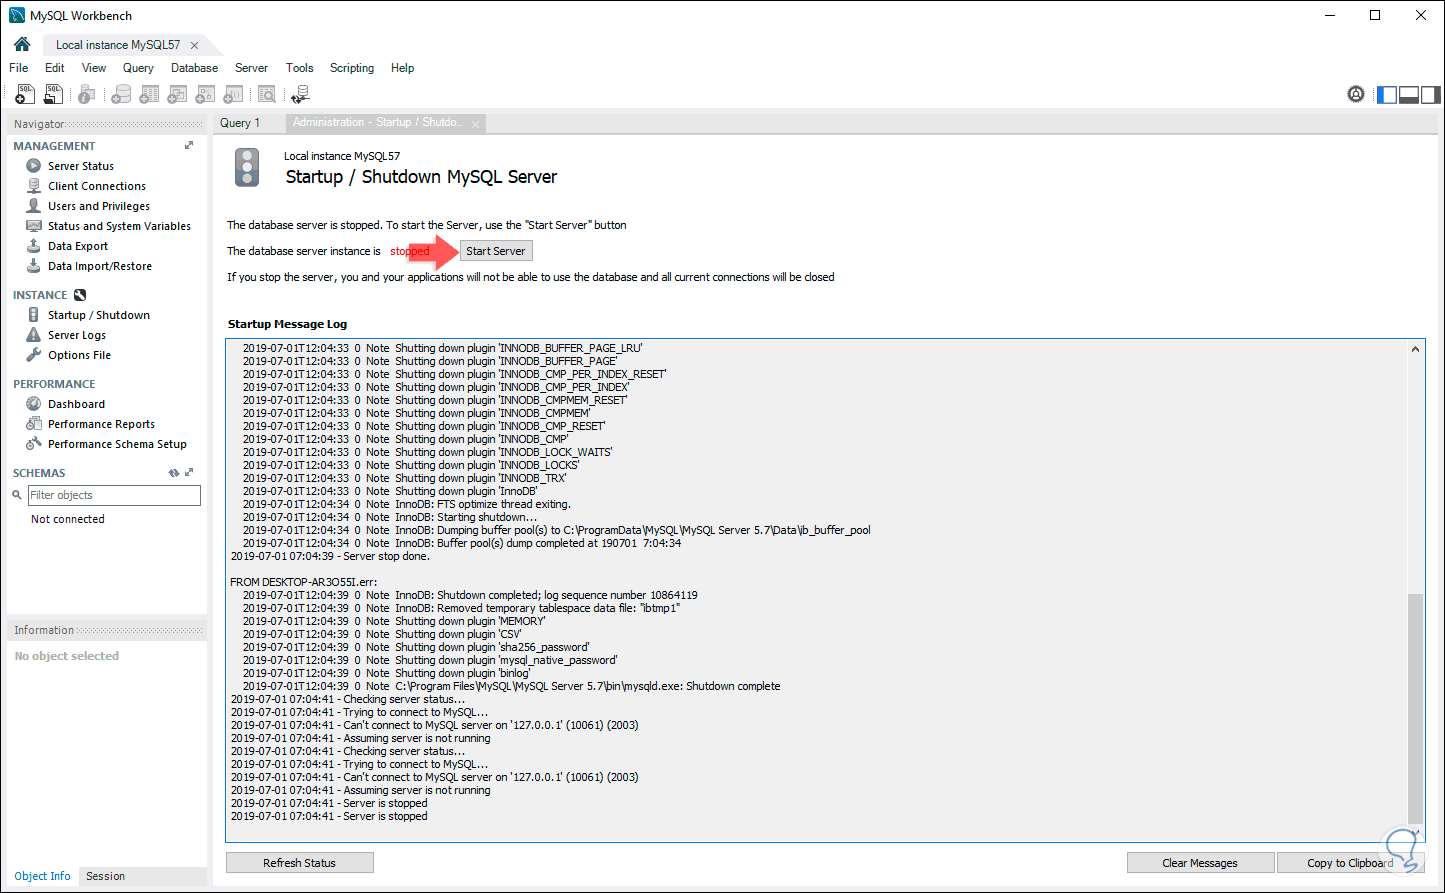Create a new table toolbar icon
This screenshot has height=893, width=1445.
pos(149,94)
